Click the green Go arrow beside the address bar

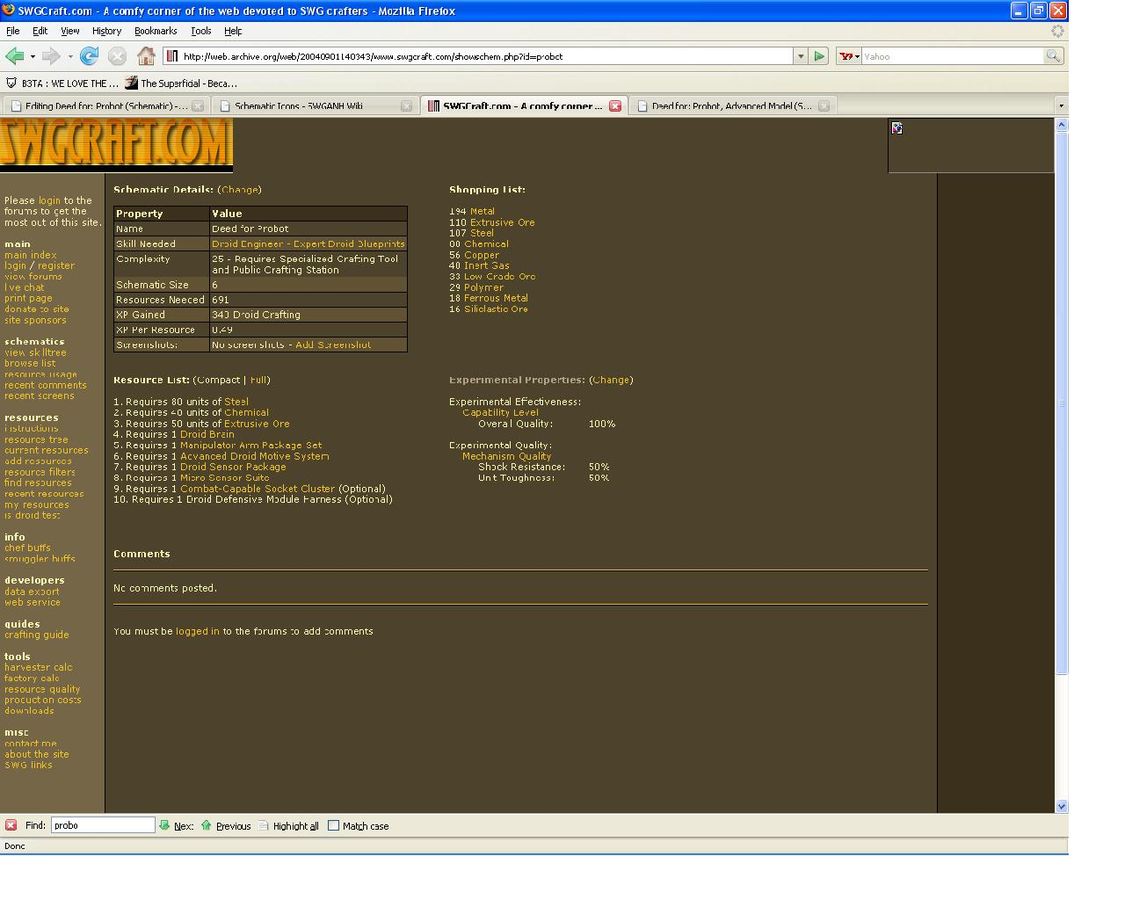[819, 56]
